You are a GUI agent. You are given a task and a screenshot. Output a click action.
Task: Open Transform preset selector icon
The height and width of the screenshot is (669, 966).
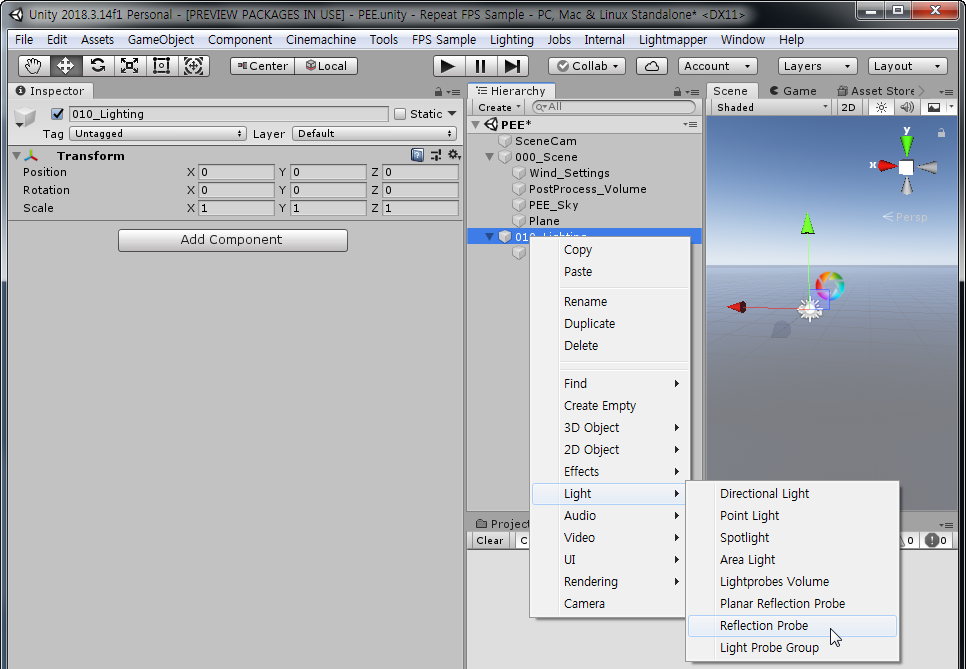tap(436, 155)
